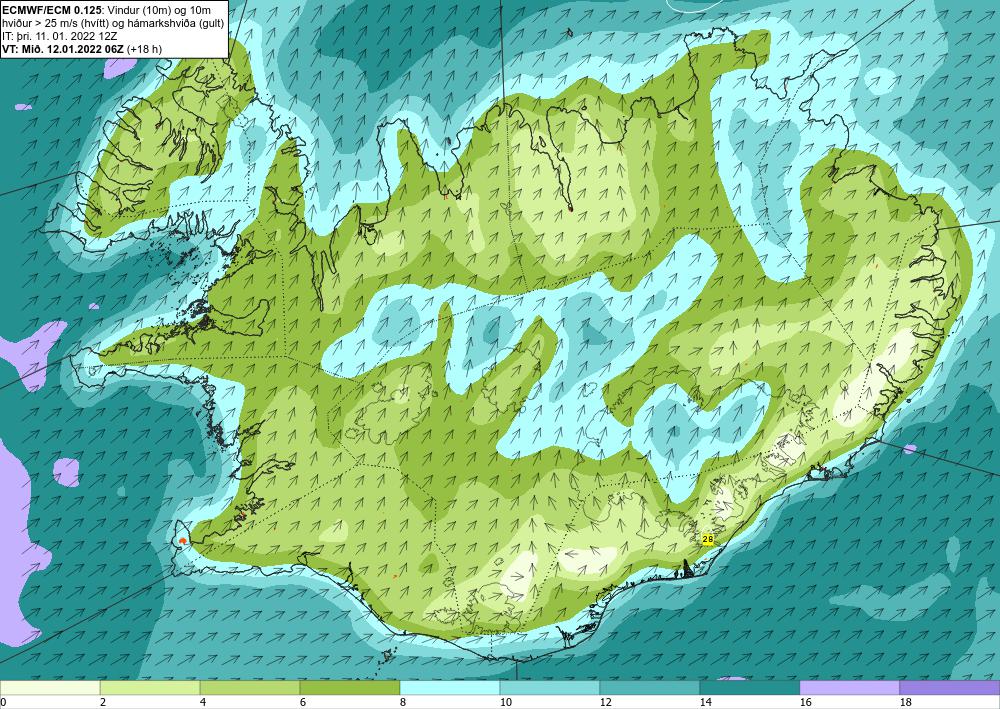Click the orange dot on the southwest peninsula
1000x709 pixels.
[x=183, y=541]
